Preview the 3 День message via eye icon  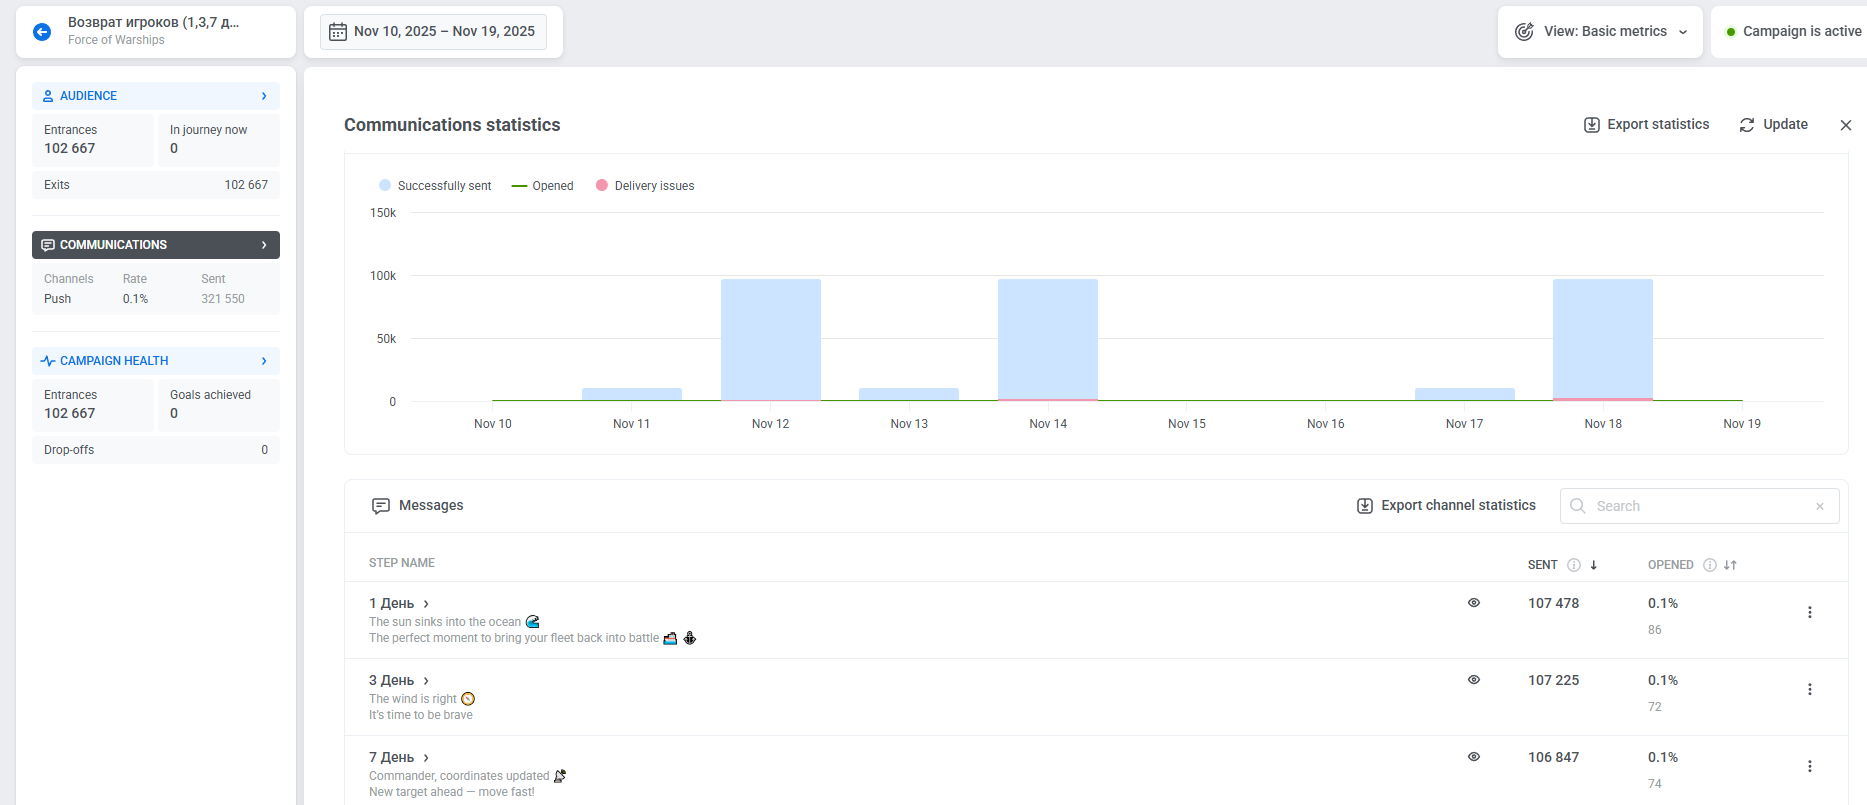(1474, 680)
